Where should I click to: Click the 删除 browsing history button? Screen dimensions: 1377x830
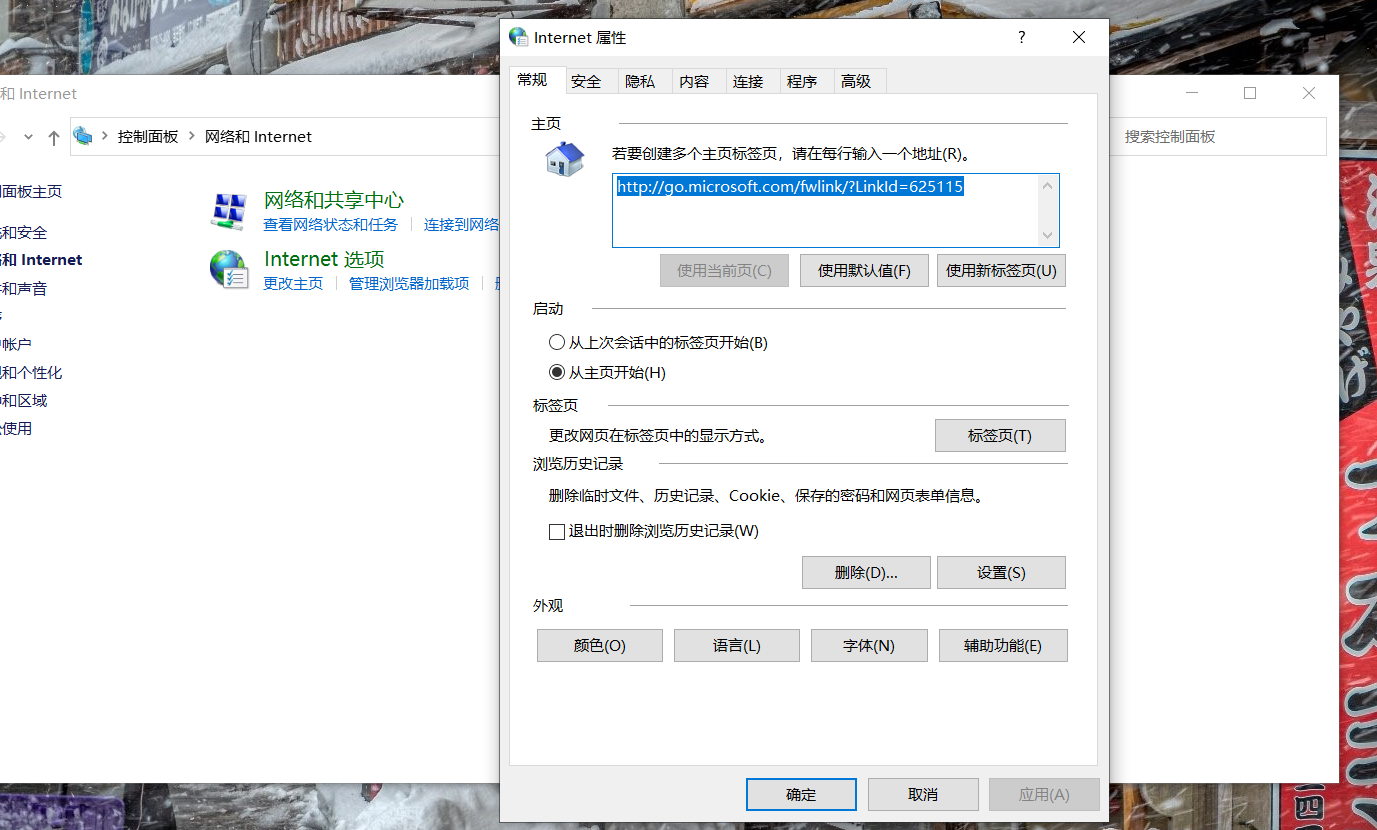coord(866,573)
